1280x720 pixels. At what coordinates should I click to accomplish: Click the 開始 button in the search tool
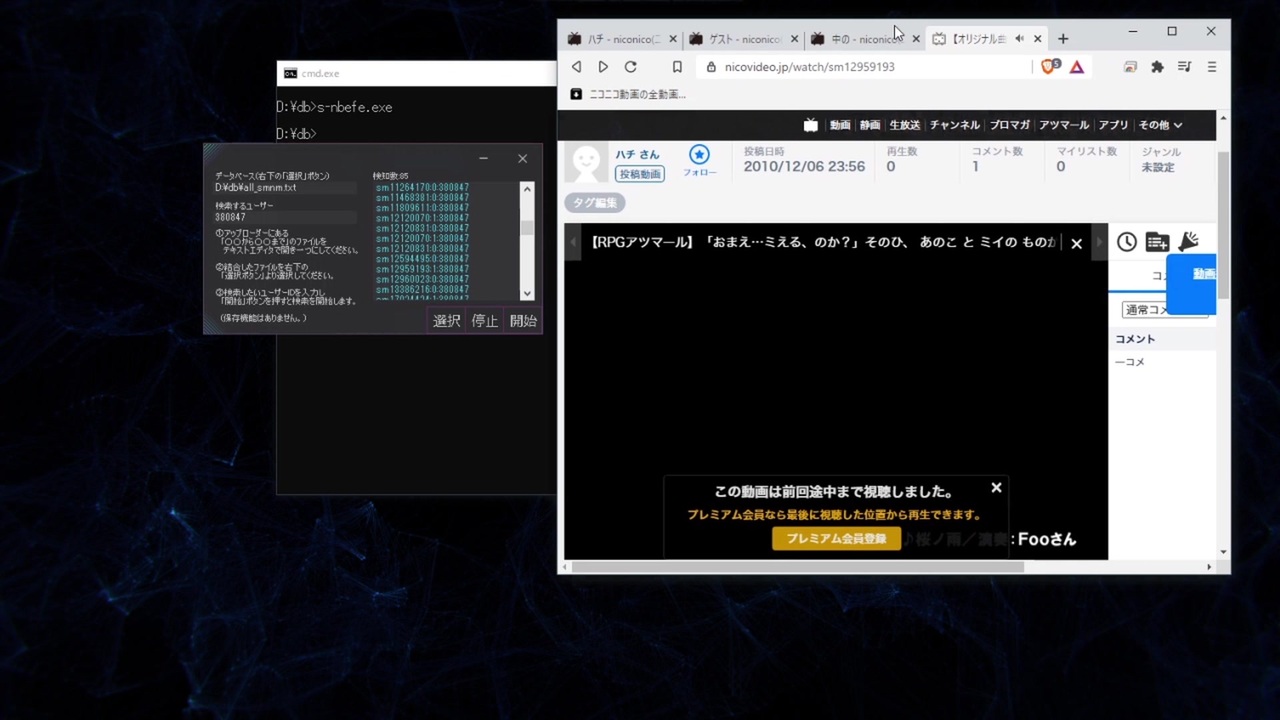click(523, 320)
